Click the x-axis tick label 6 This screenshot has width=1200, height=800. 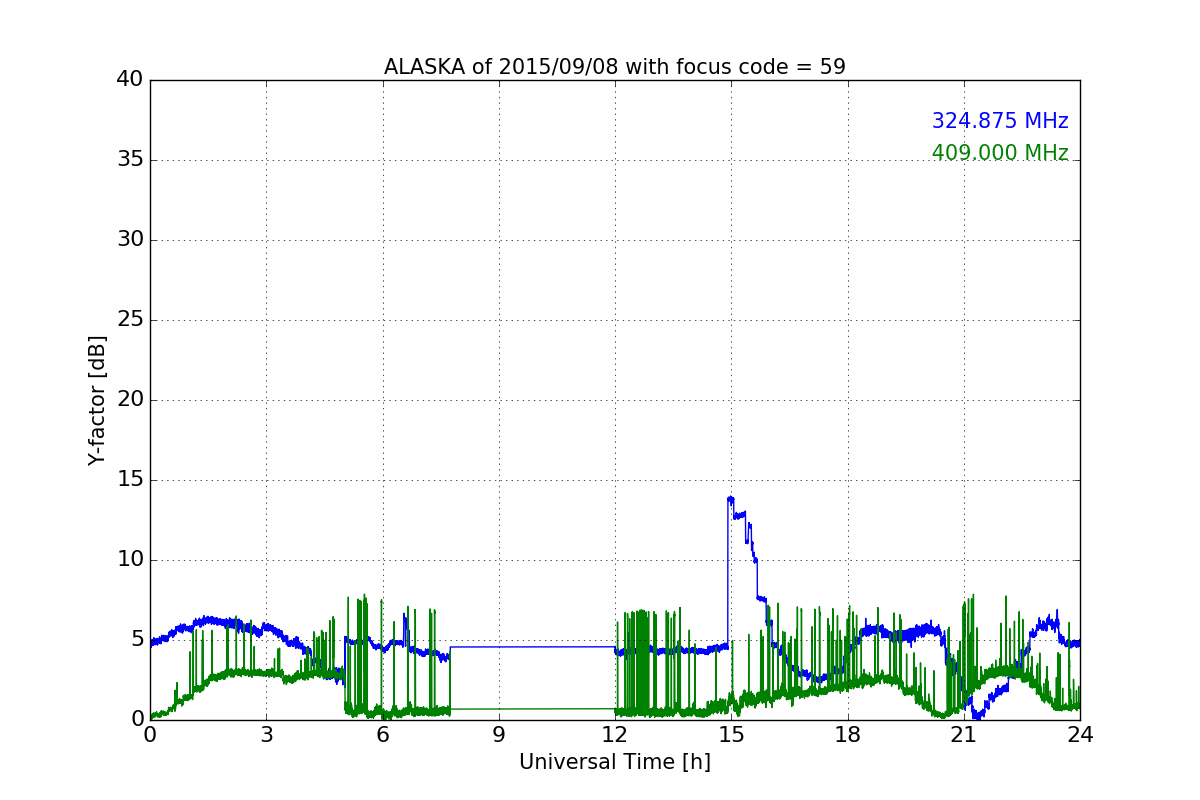383,734
